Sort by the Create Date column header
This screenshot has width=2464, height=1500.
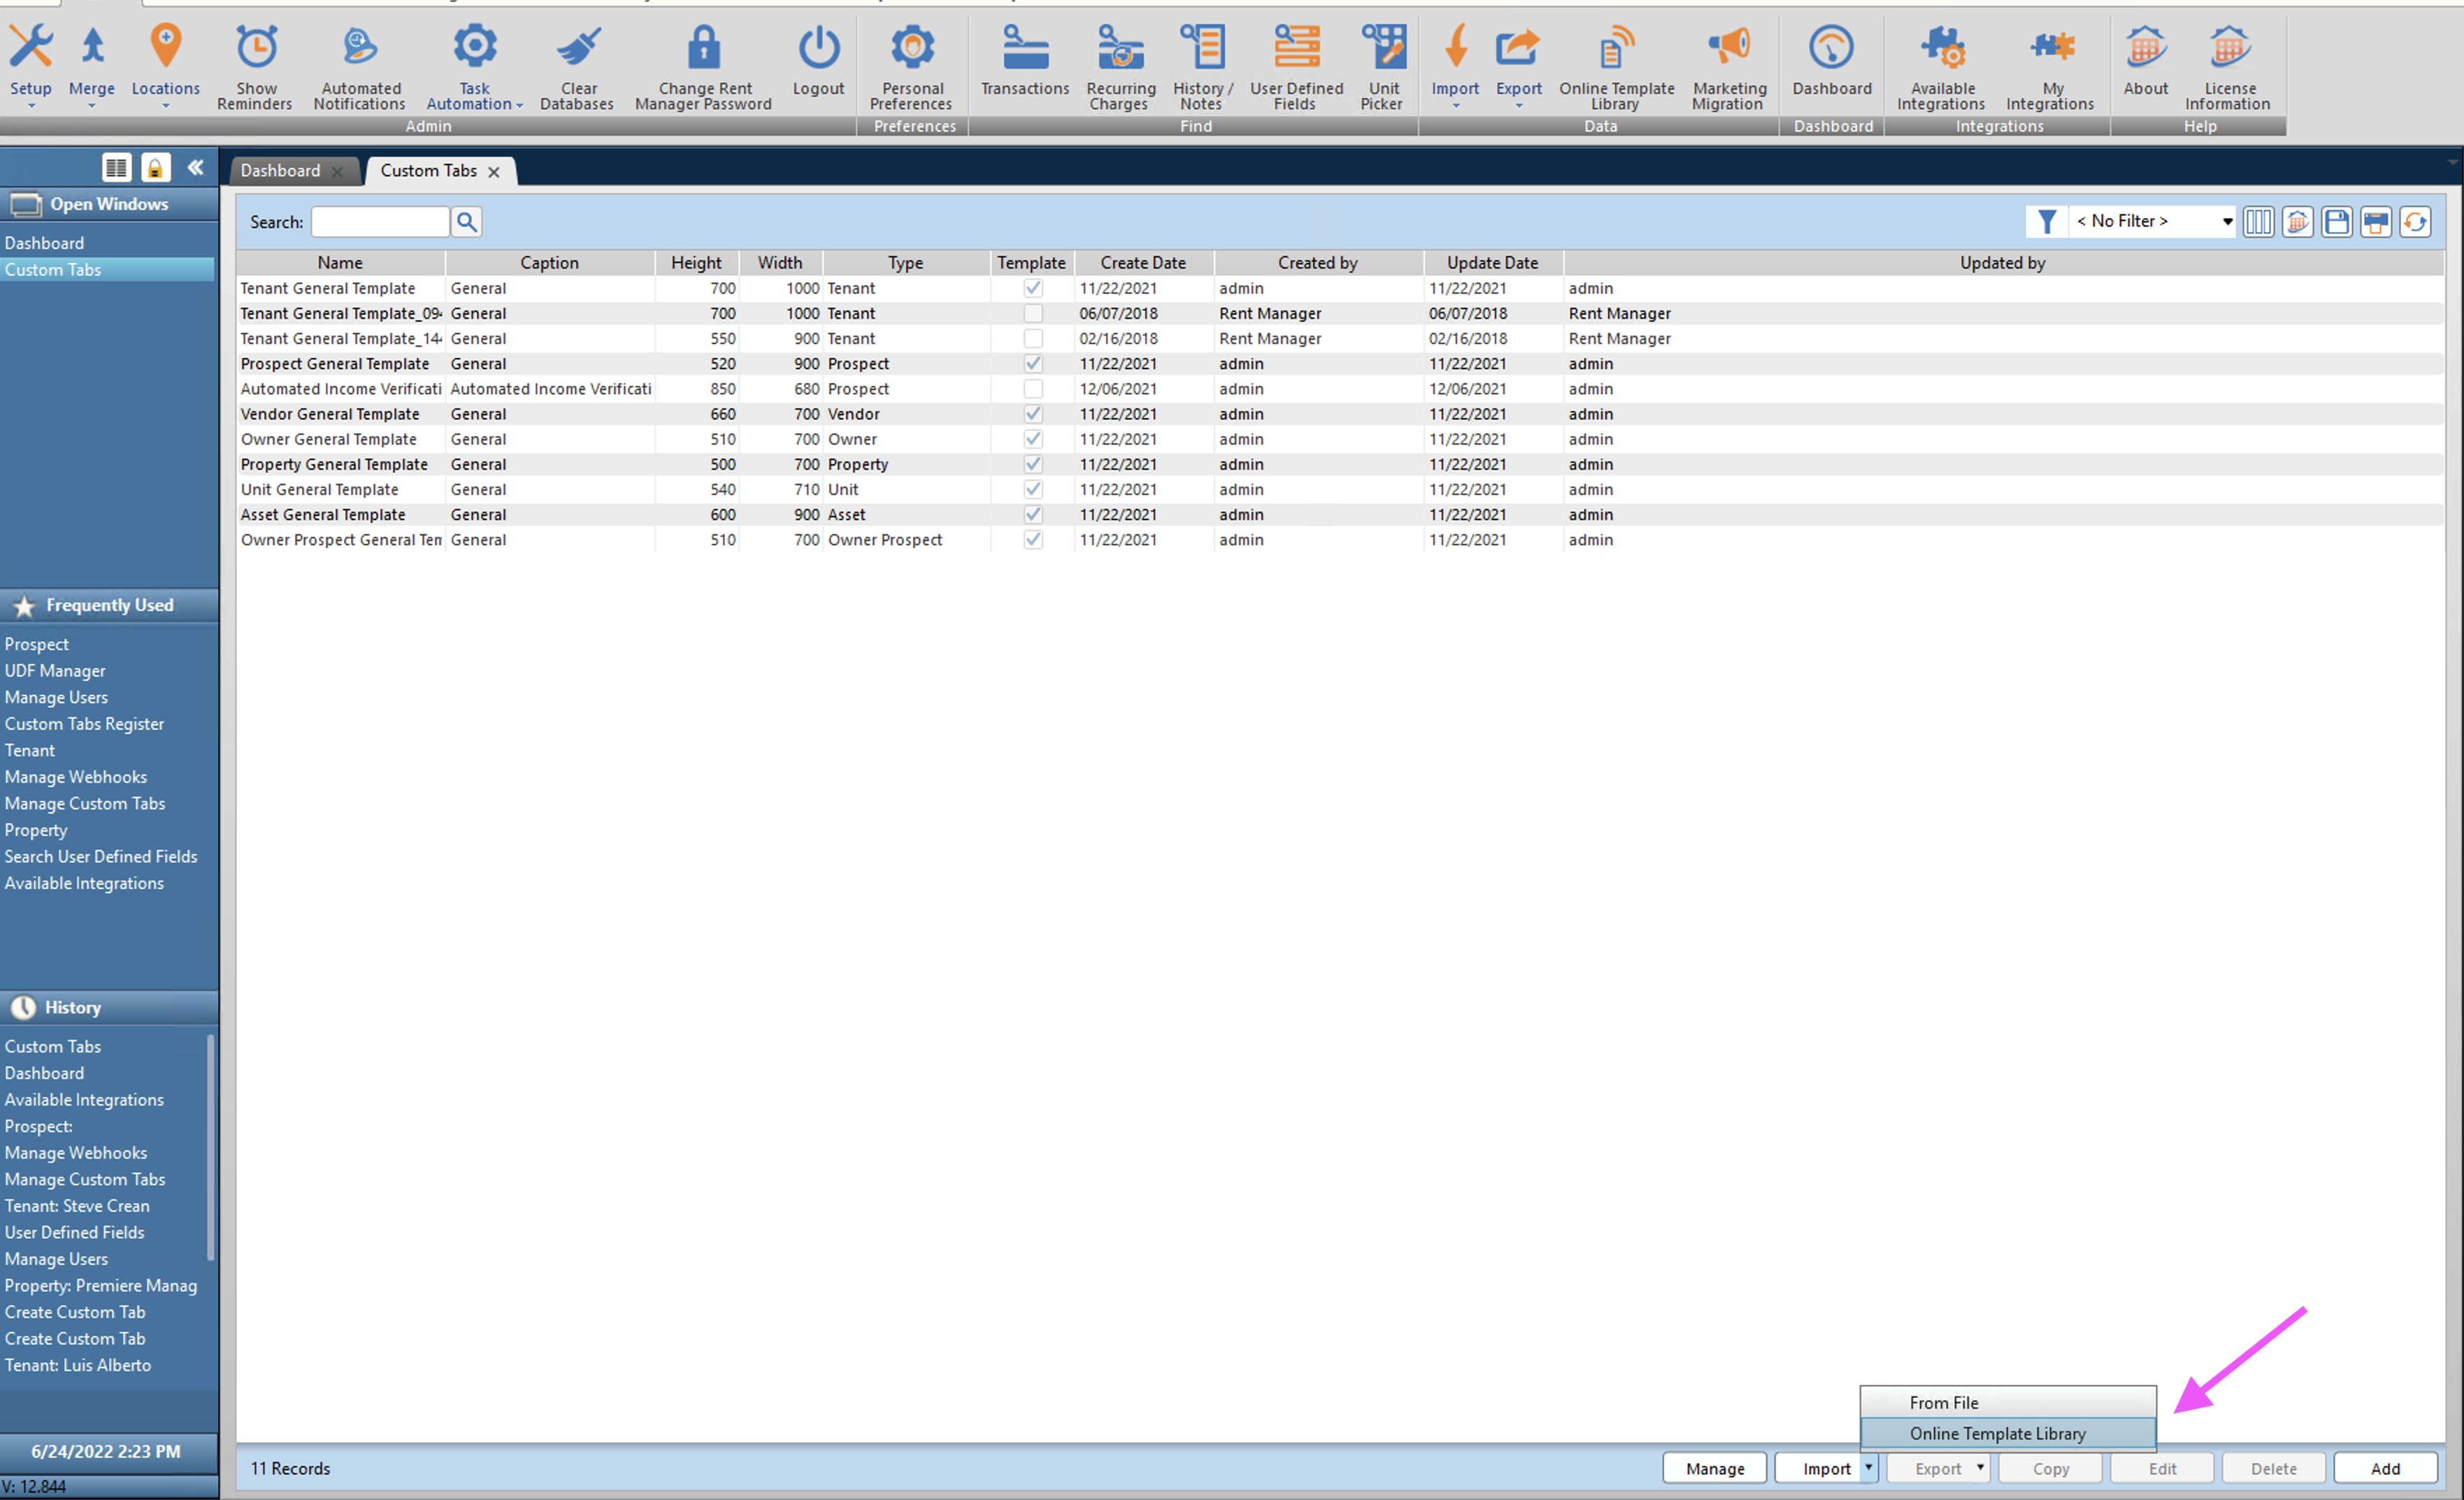[x=1143, y=262]
